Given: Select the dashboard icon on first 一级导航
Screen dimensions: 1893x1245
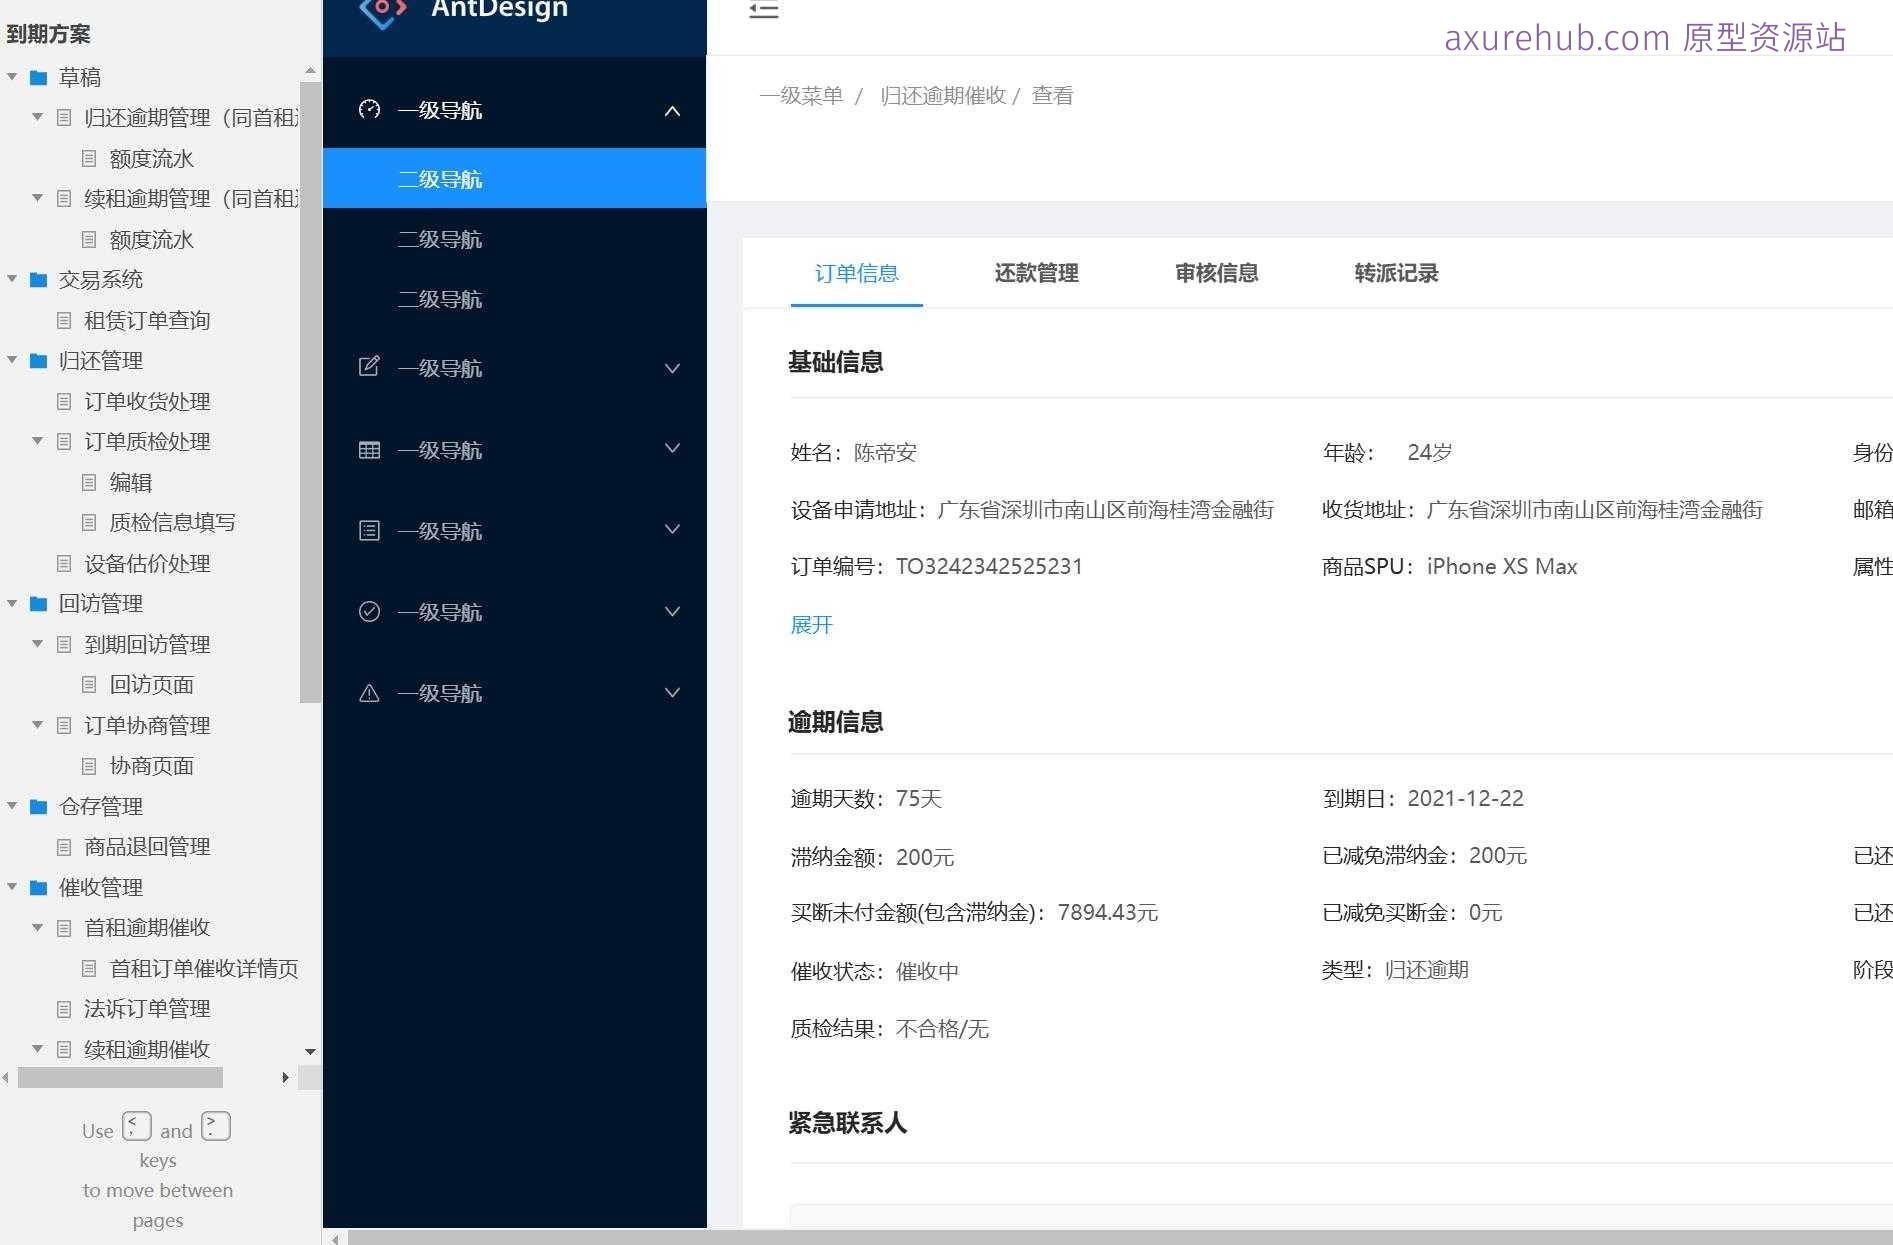Looking at the screenshot, I should point(369,110).
